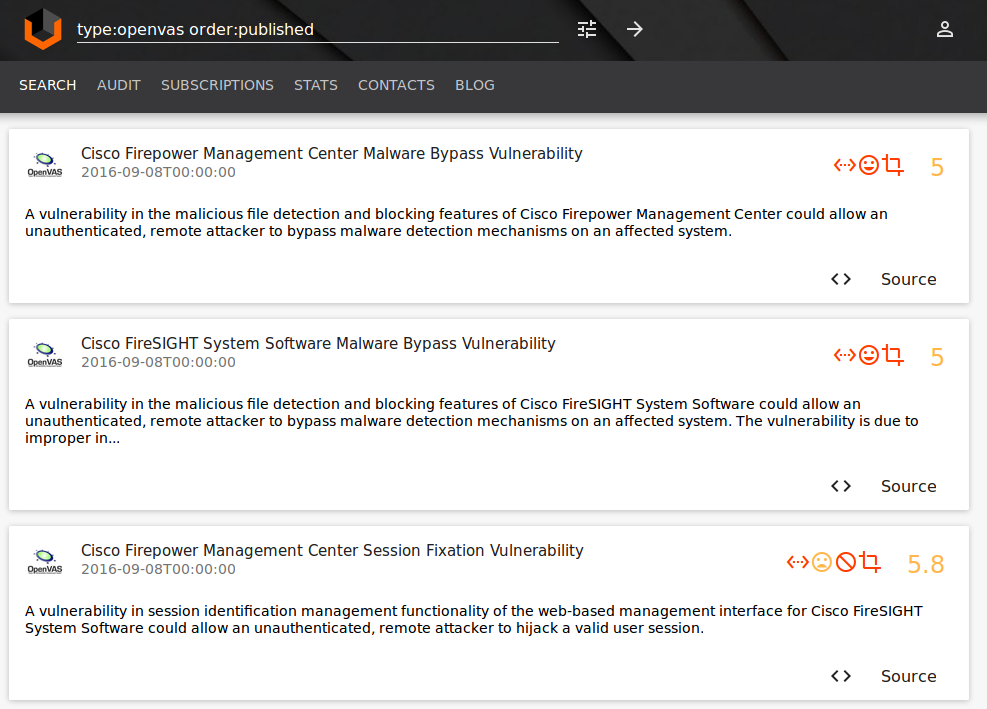Click network vector icon on Session Fixation card
987x709 pixels.
click(798, 562)
